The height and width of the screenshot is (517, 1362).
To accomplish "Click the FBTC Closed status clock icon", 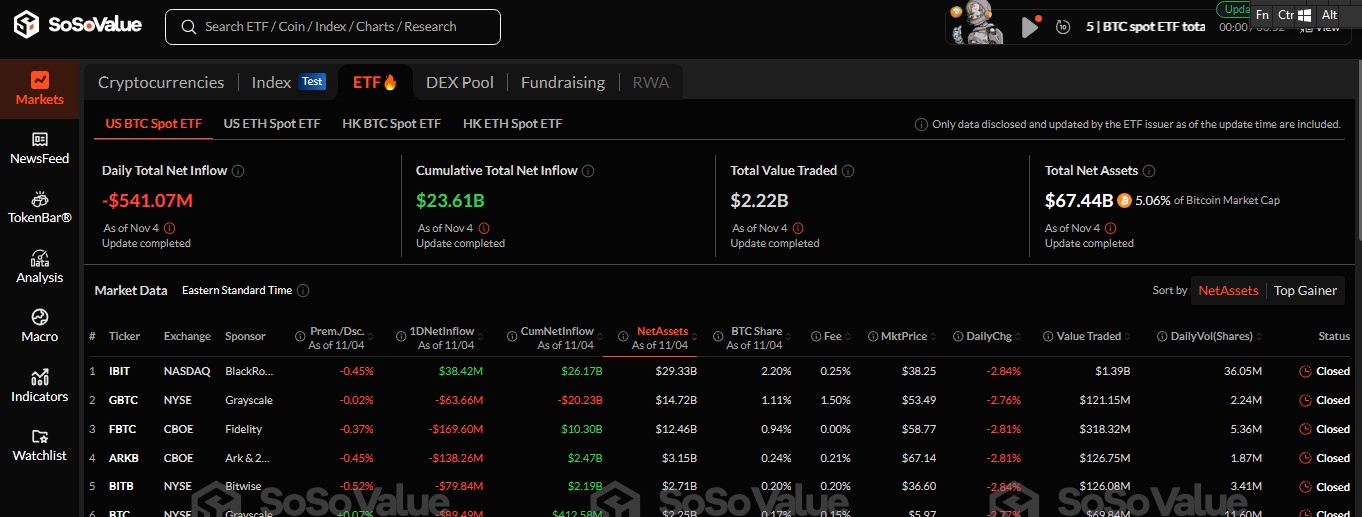I will click(1305, 429).
